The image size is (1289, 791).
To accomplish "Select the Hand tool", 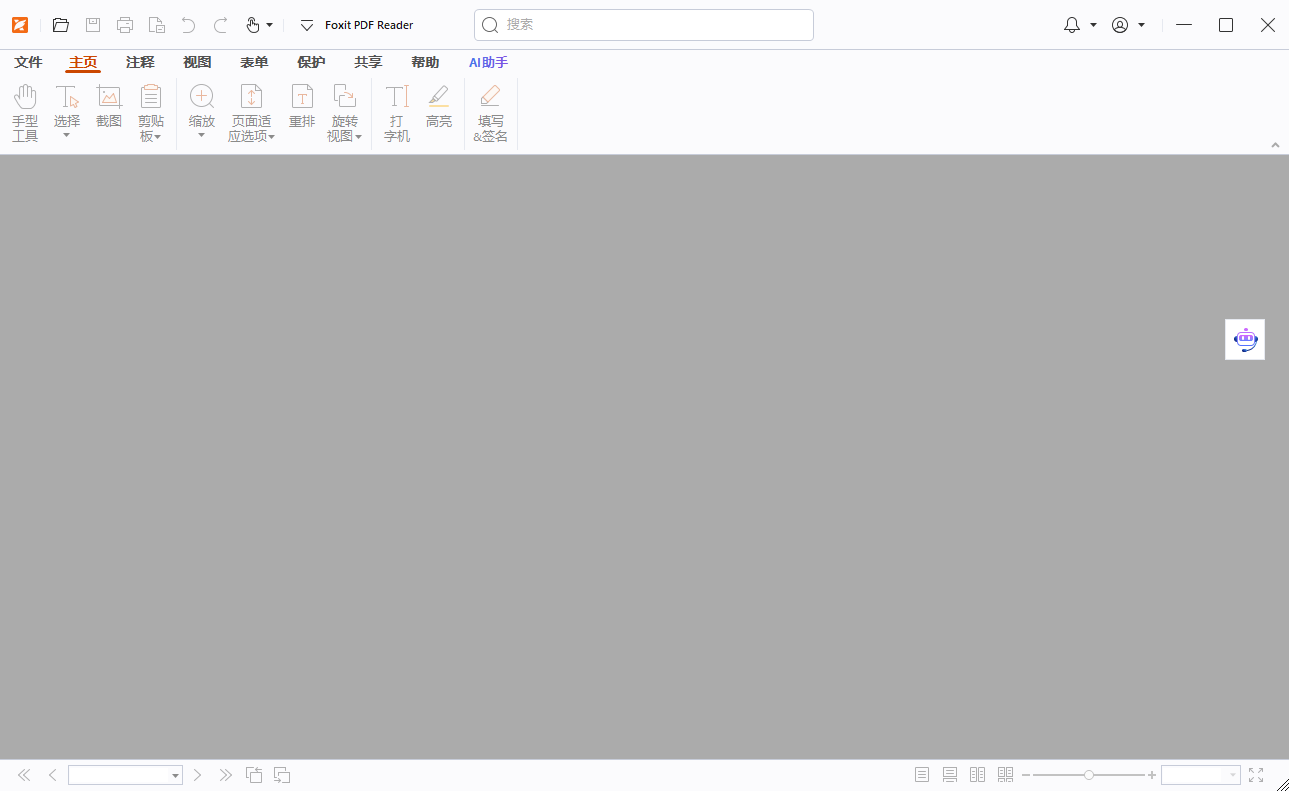I will tap(25, 110).
